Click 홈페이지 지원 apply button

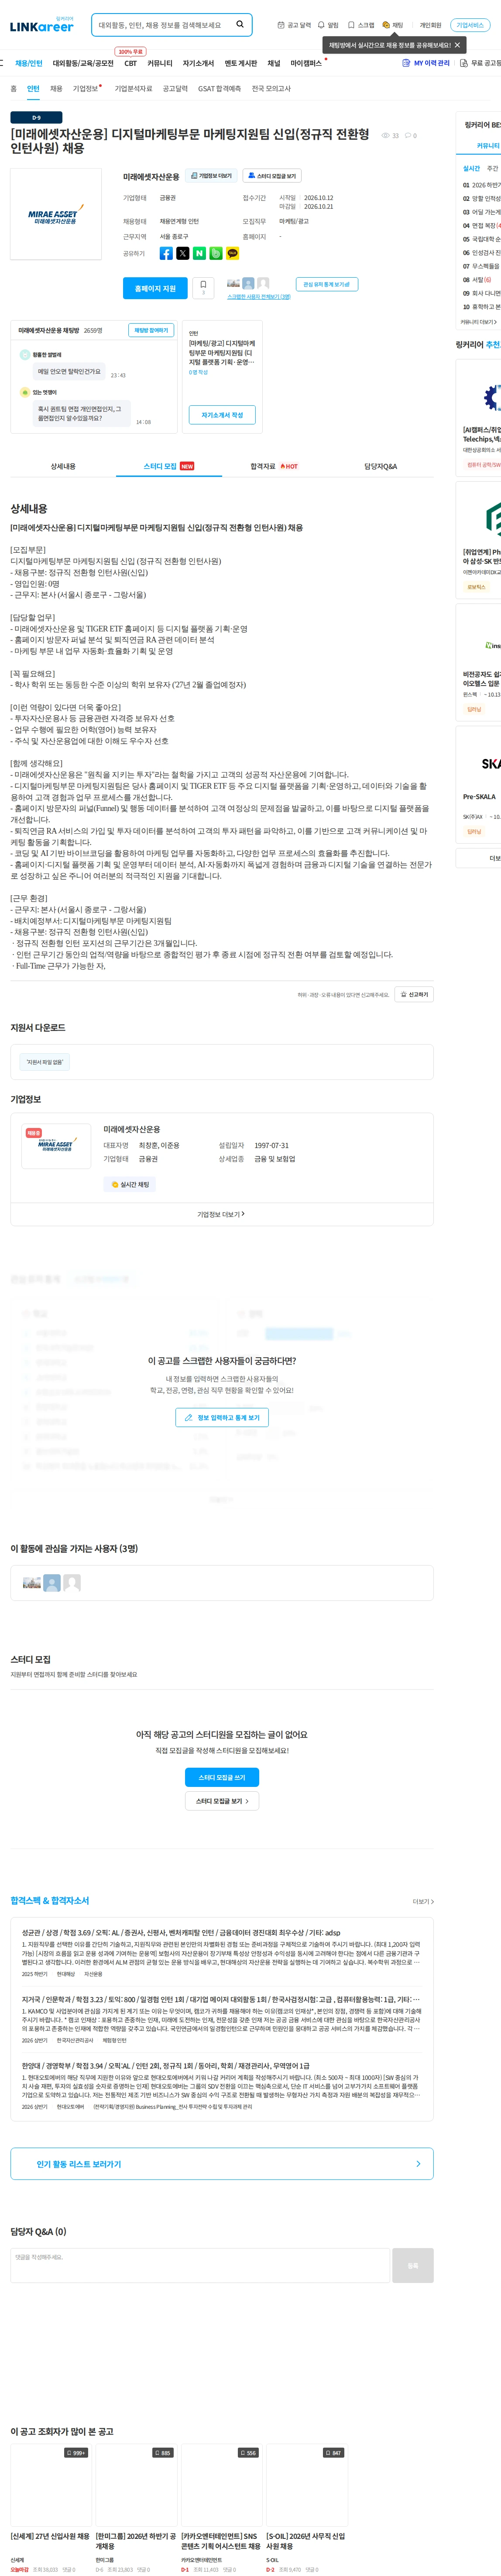coord(155,288)
